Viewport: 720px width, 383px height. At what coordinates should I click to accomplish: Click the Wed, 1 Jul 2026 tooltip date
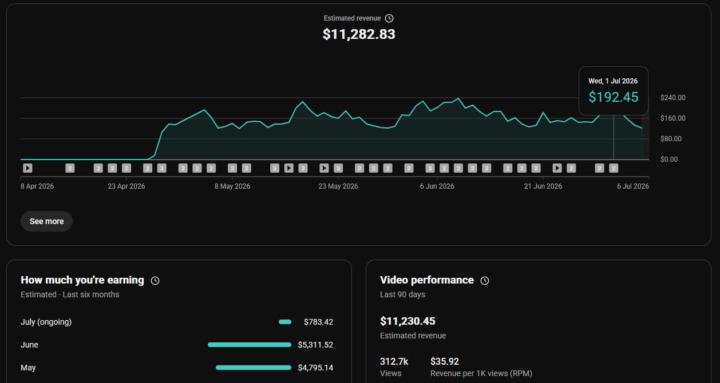pos(613,81)
